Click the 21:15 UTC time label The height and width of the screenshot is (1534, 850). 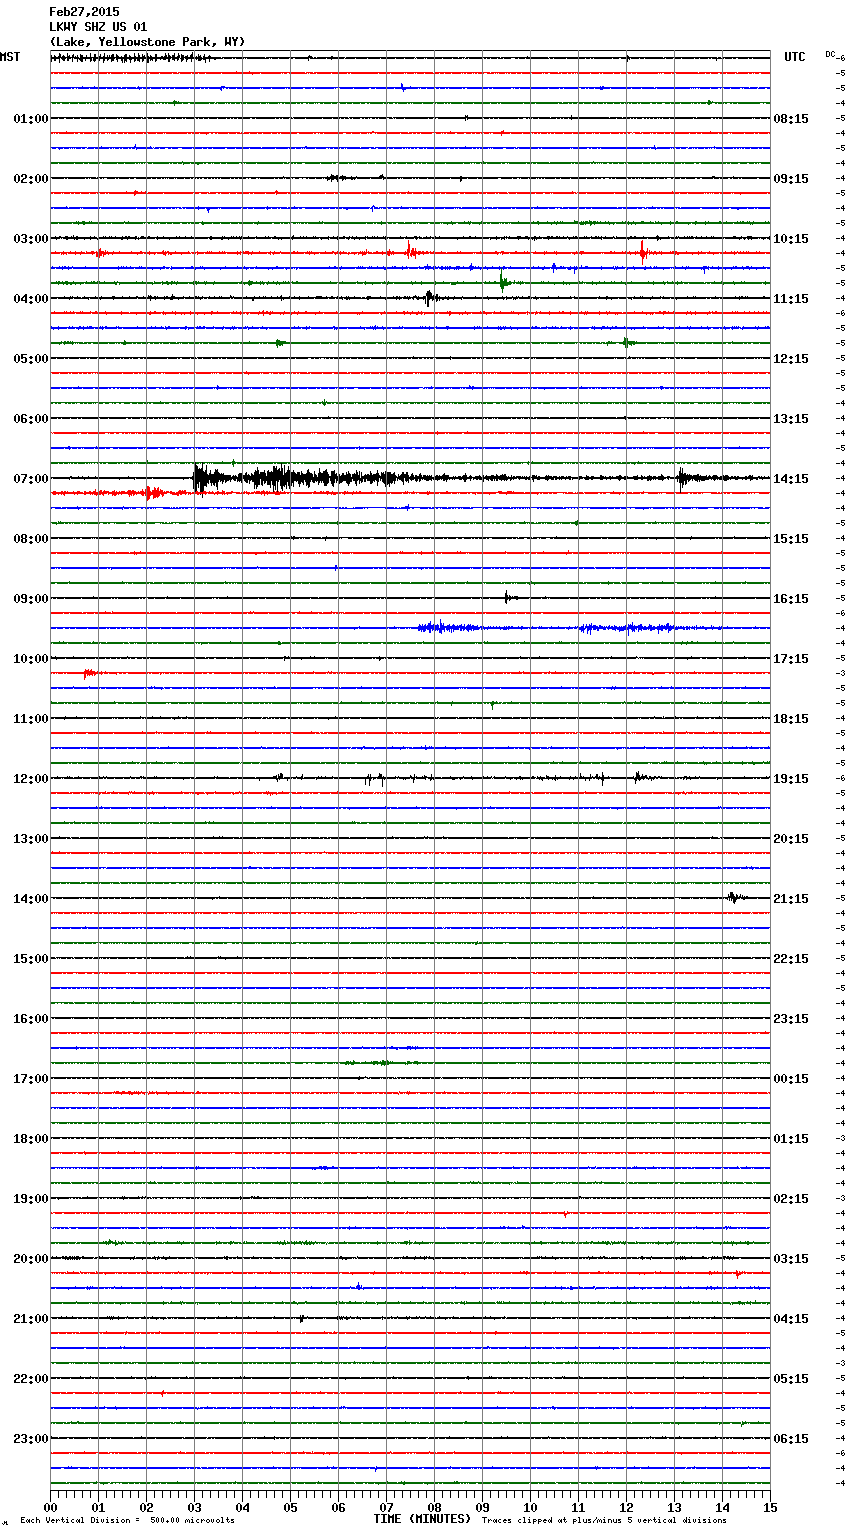tap(791, 899)
